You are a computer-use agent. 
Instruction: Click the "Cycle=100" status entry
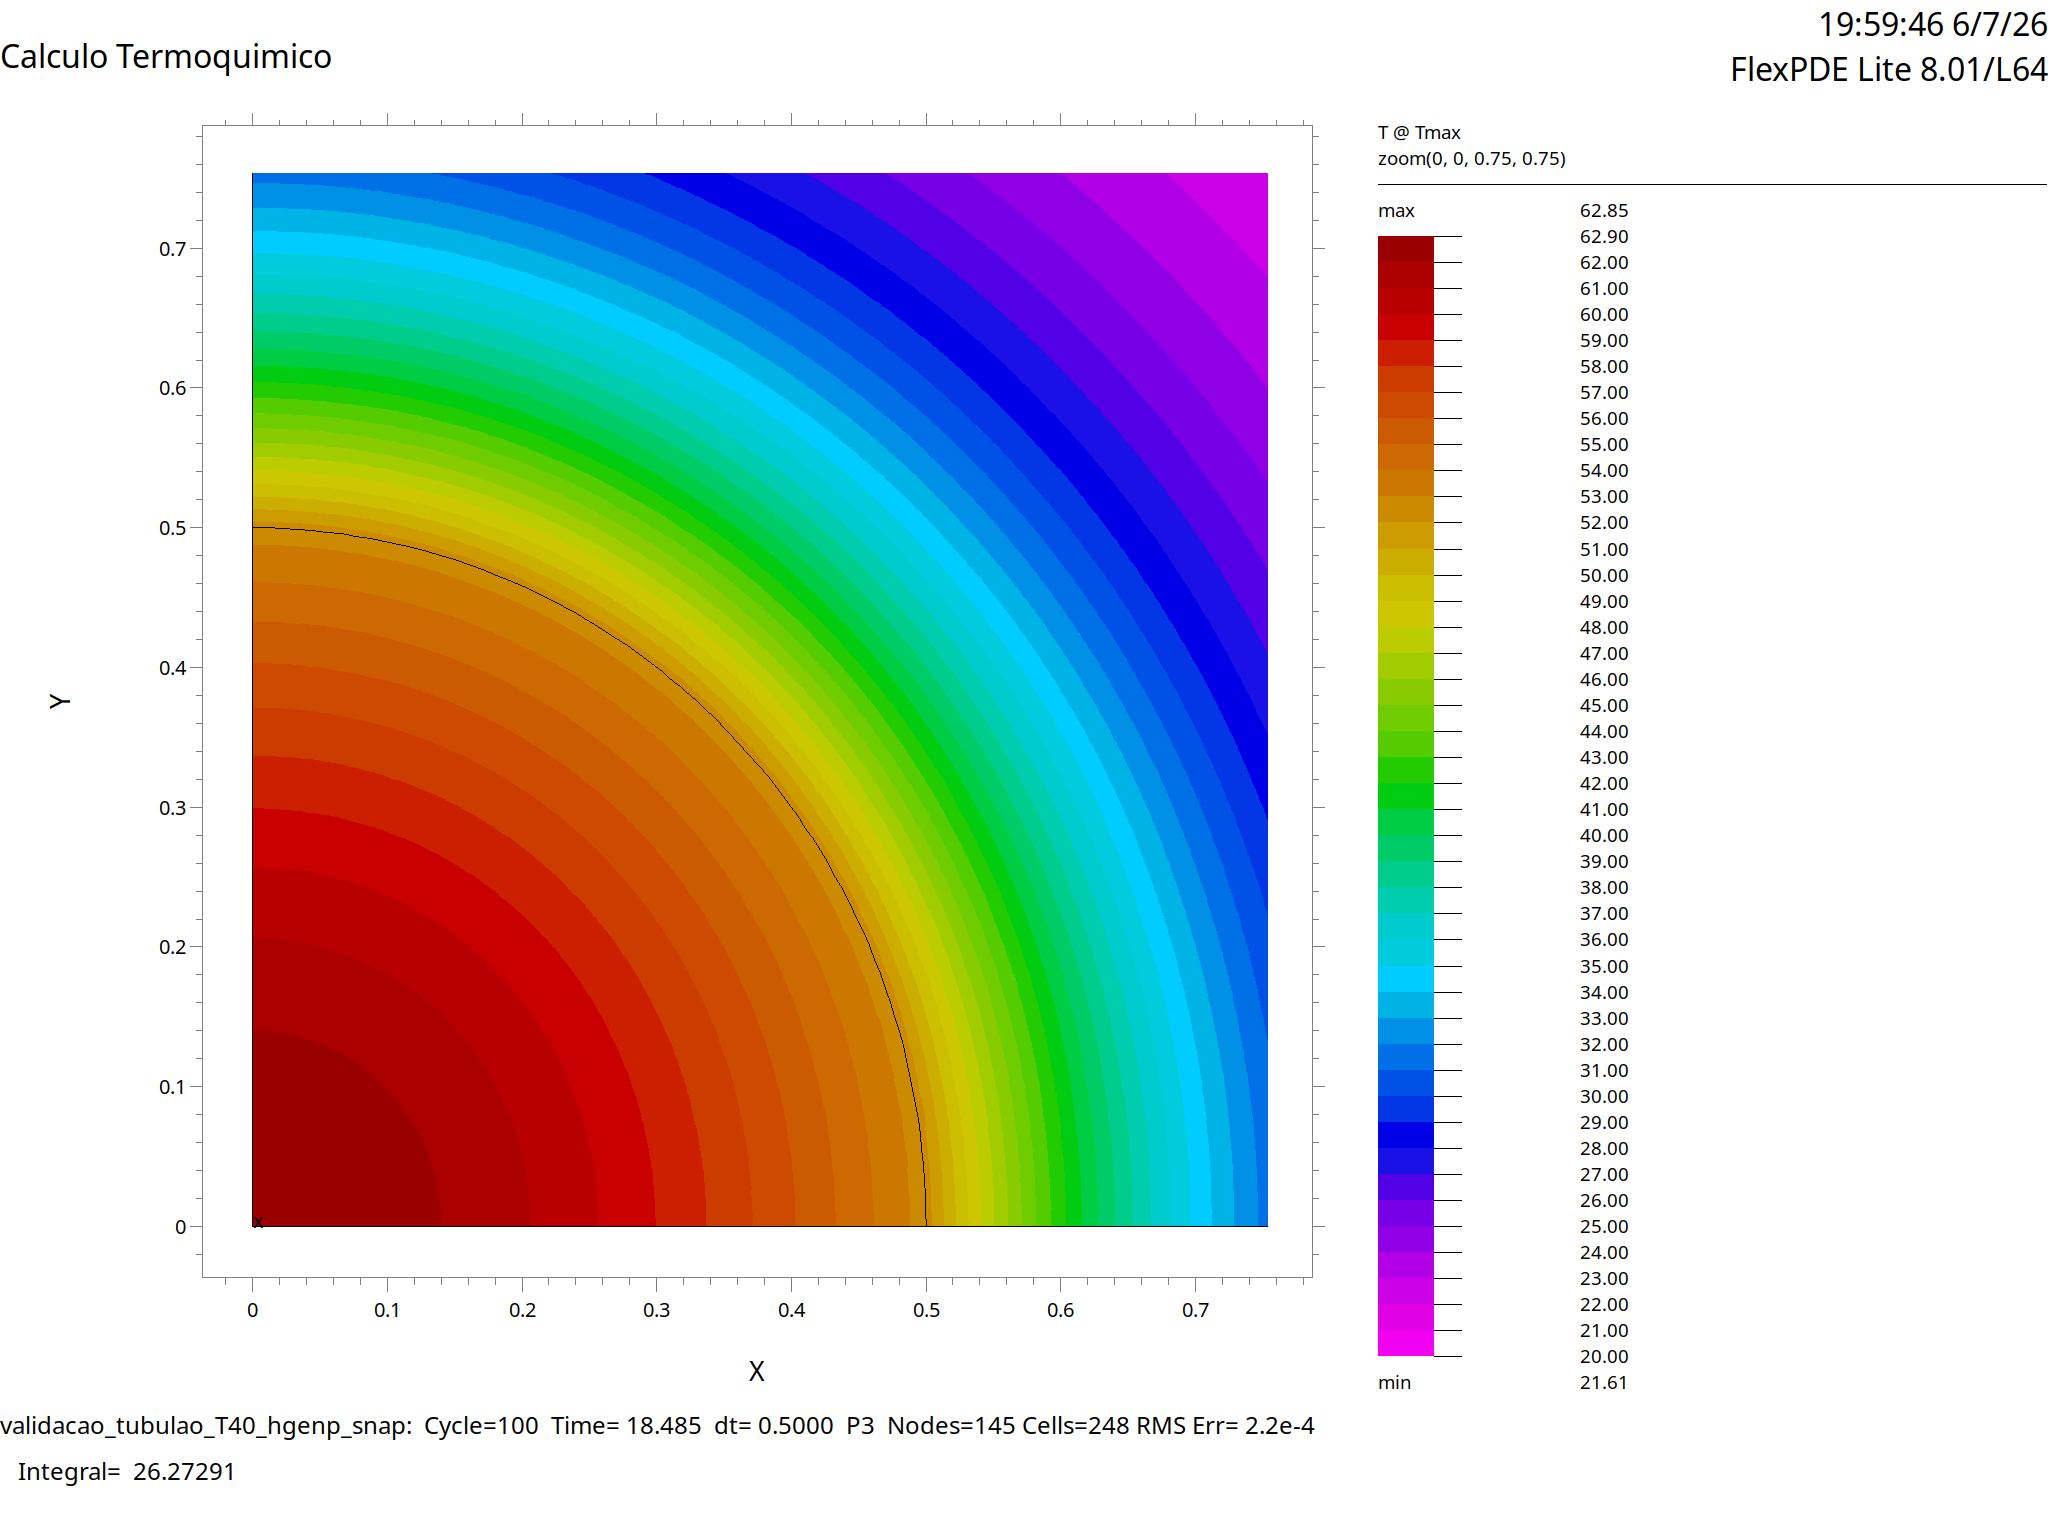coord(481,1426)
